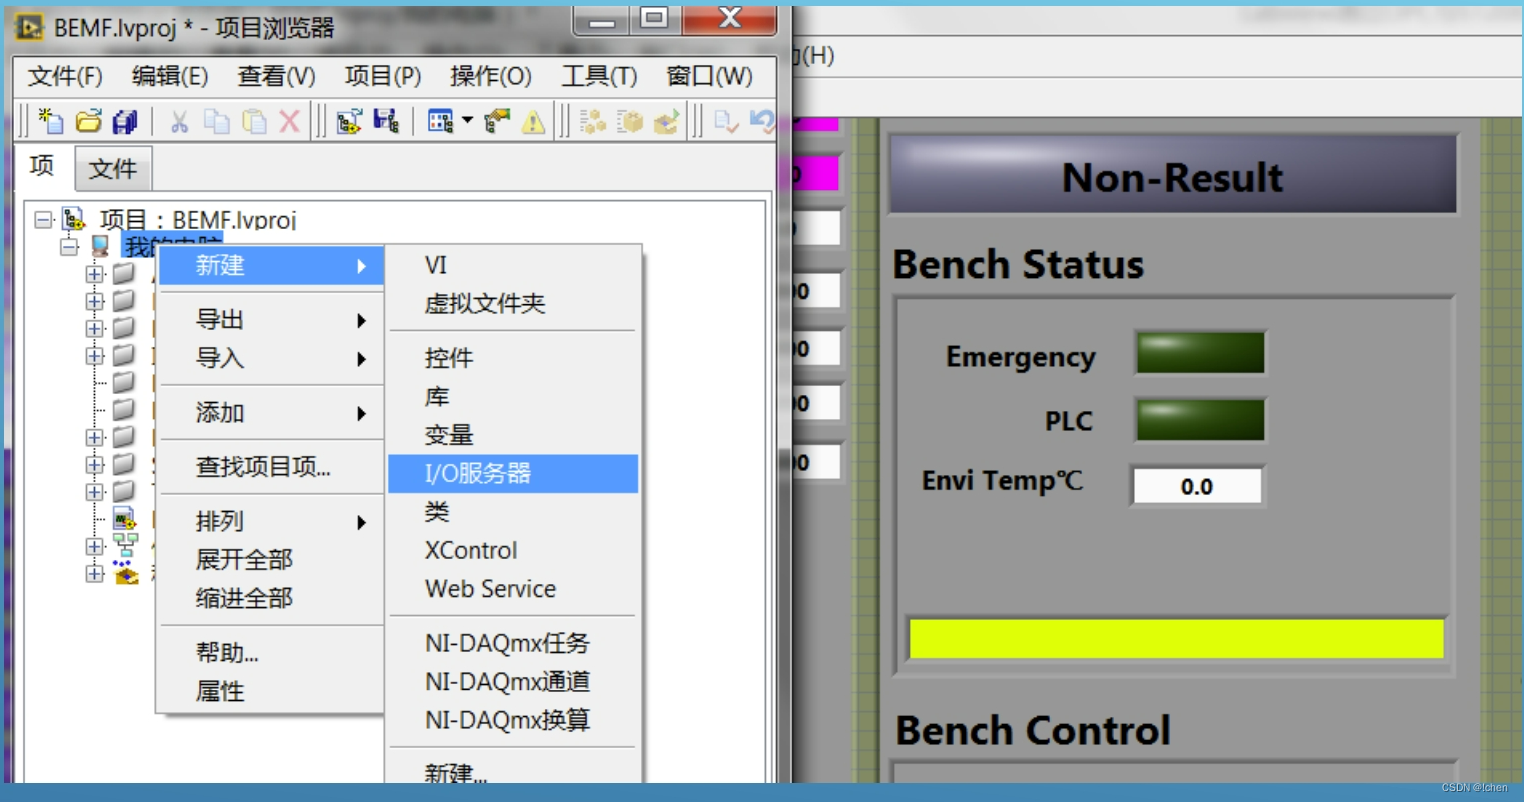Choose 展开全部 from context menu
The image size is (1524, 802).
(270, 559)
